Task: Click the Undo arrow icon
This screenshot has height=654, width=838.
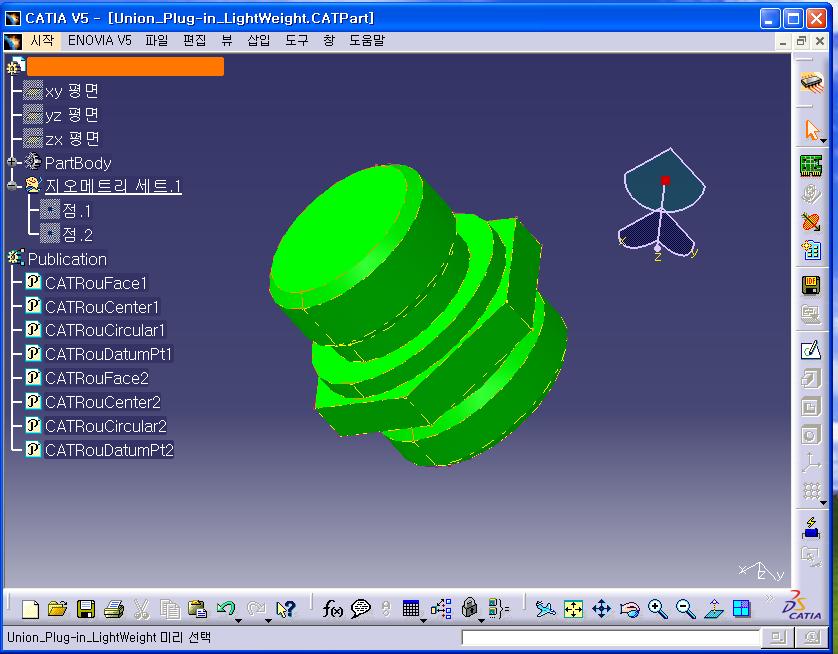Action: [x=225, y=608]
